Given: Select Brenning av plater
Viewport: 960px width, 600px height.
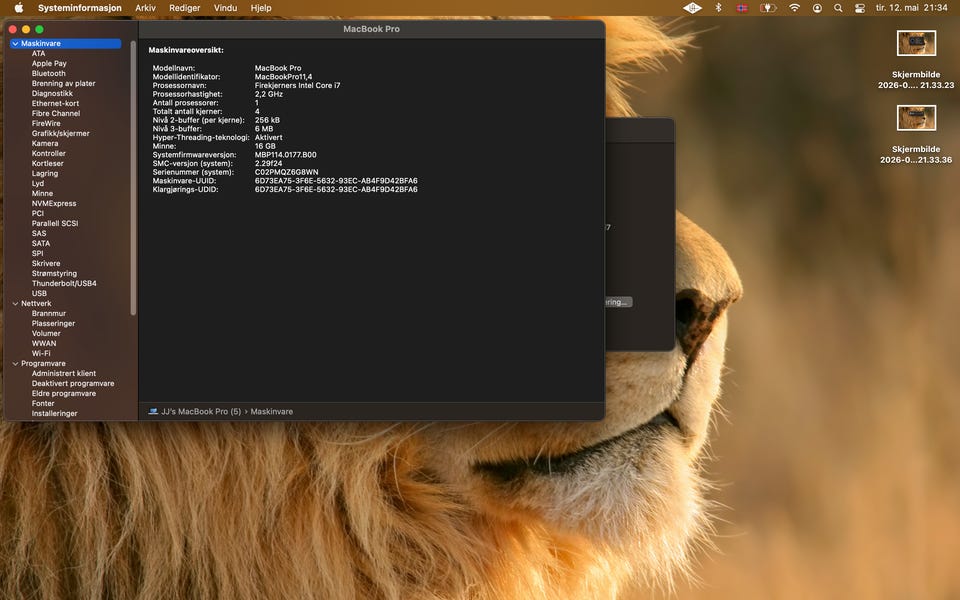Looking at the screenshot, I should (63, 83).
